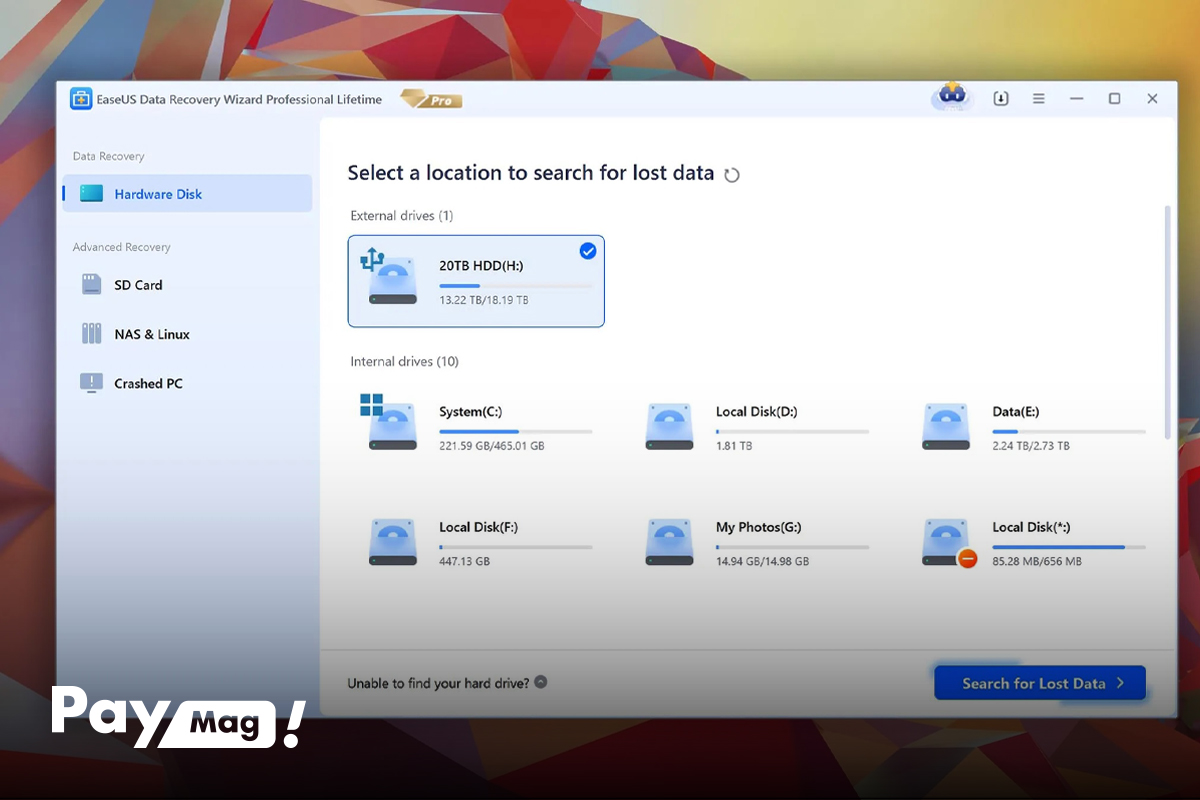Click the EaseUS app logo icon

pos(81,99)
